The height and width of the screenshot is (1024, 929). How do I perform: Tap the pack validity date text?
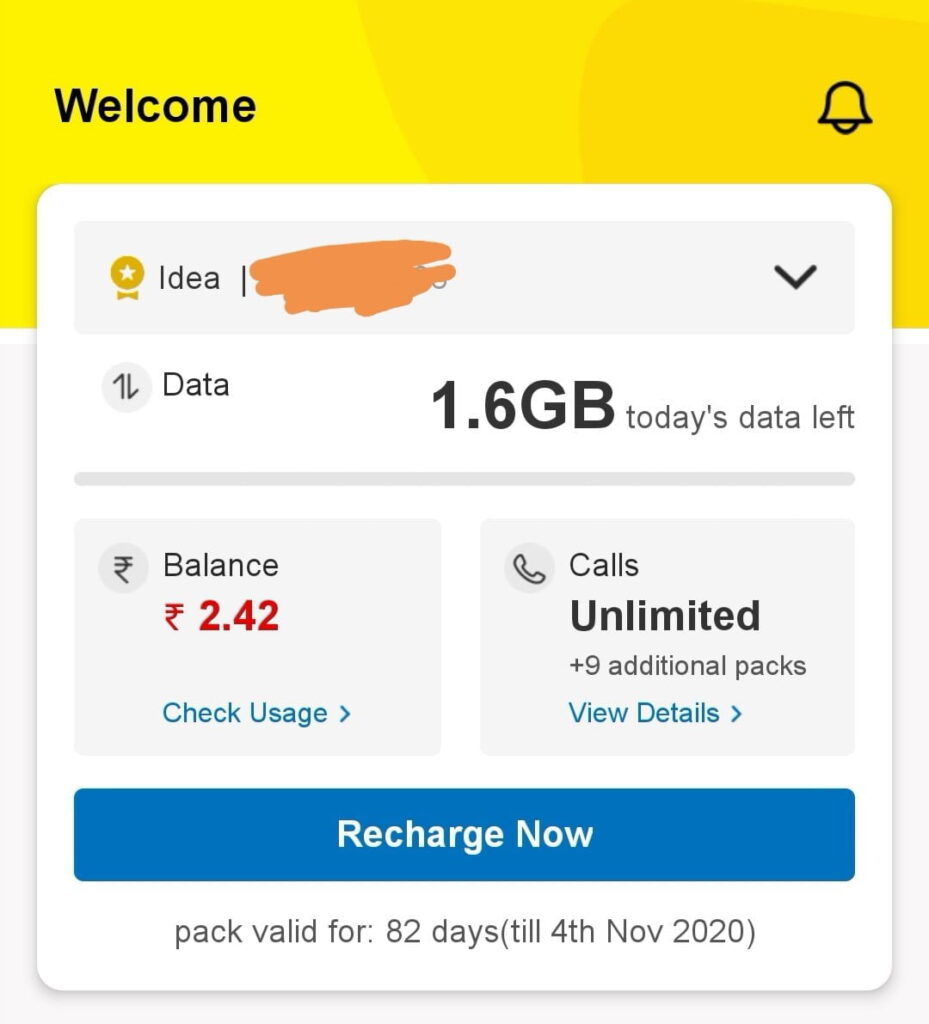click(464, 932)
